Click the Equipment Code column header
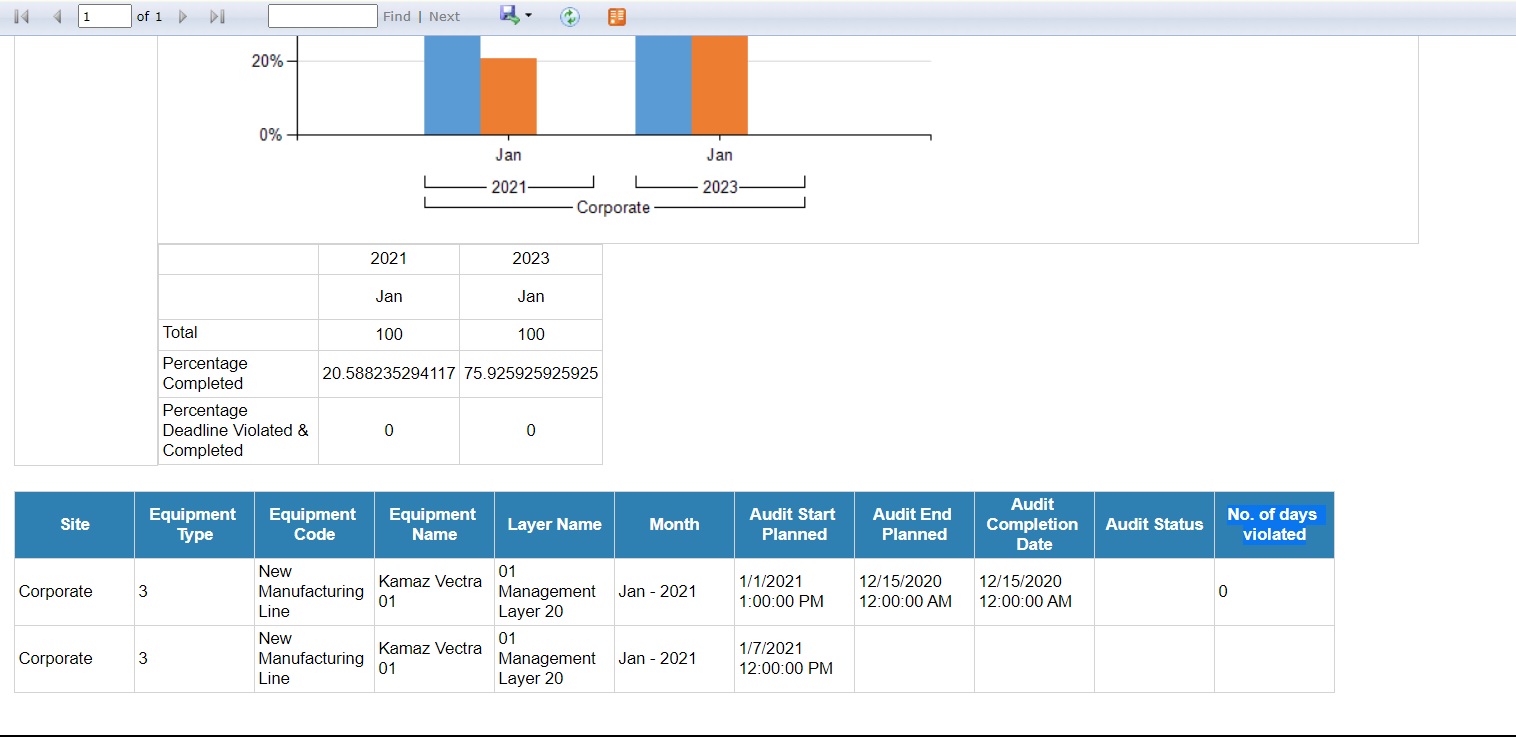The width and height of the screenshot is (1516, 737). coord(314,525)
